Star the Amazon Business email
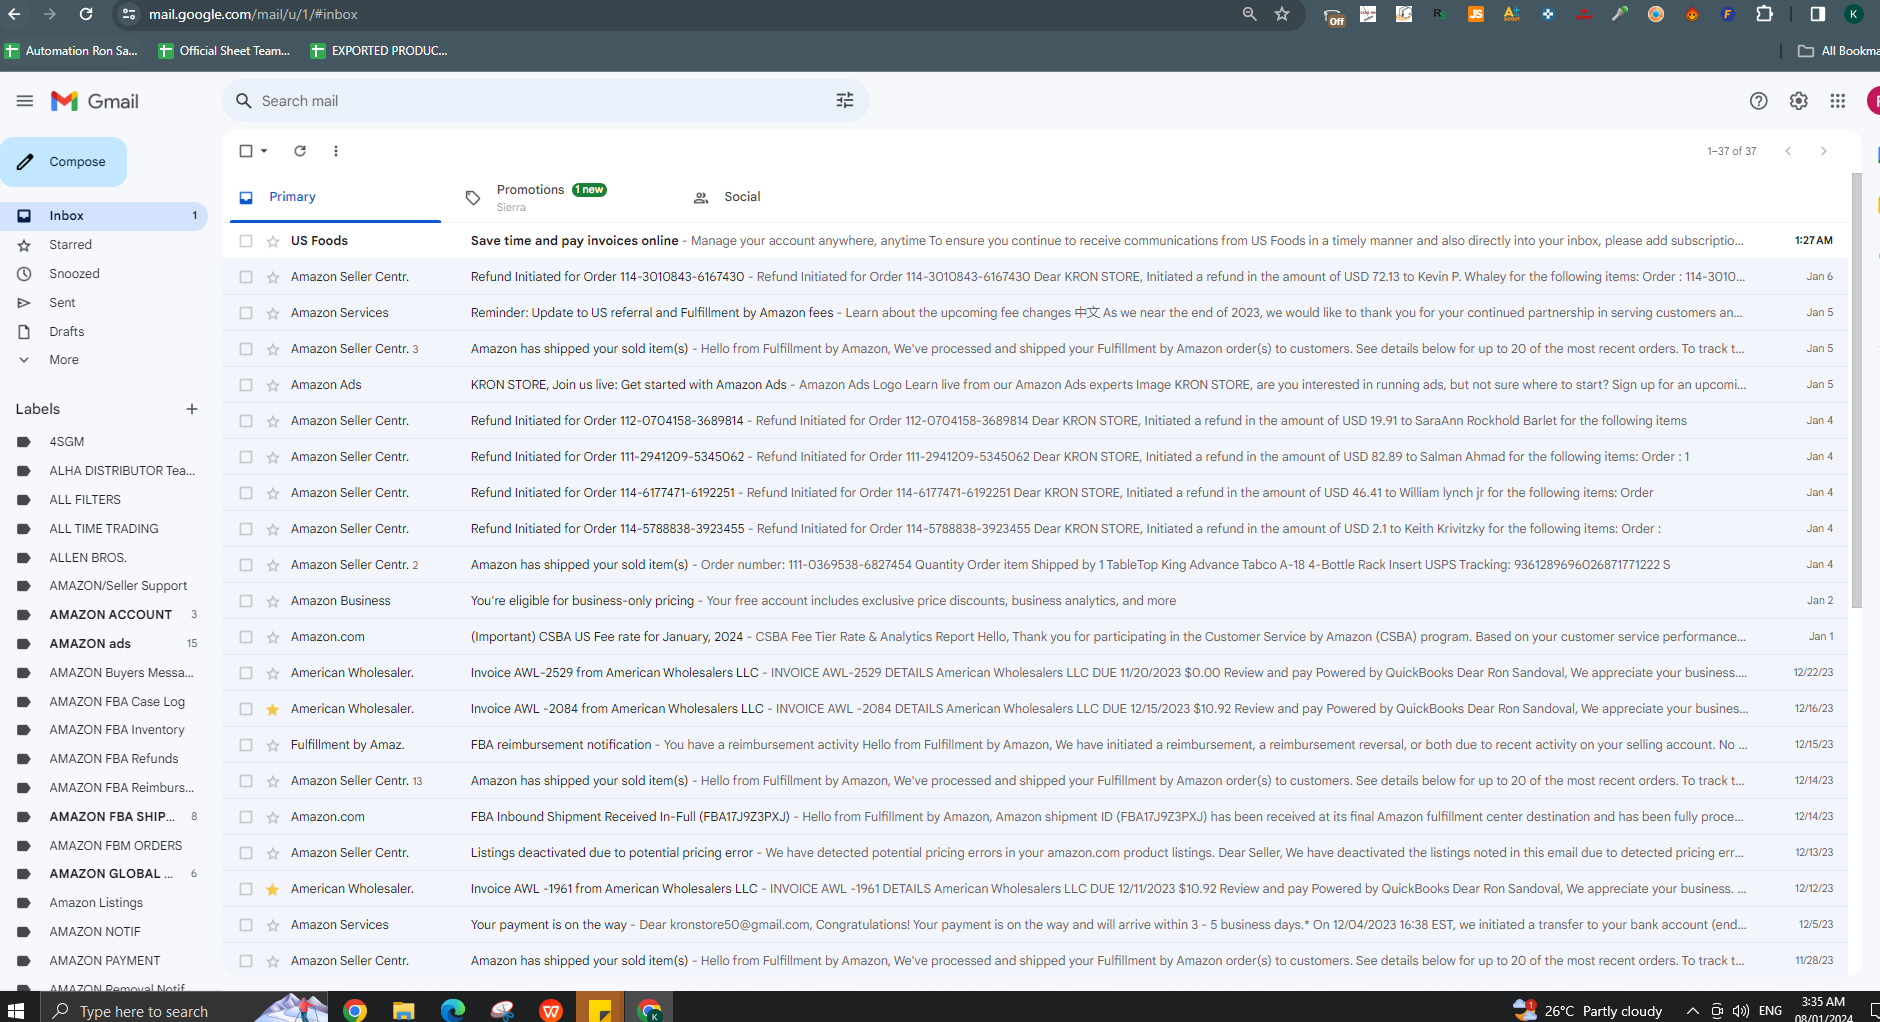 pyautogui.click(x=272, y=601)
